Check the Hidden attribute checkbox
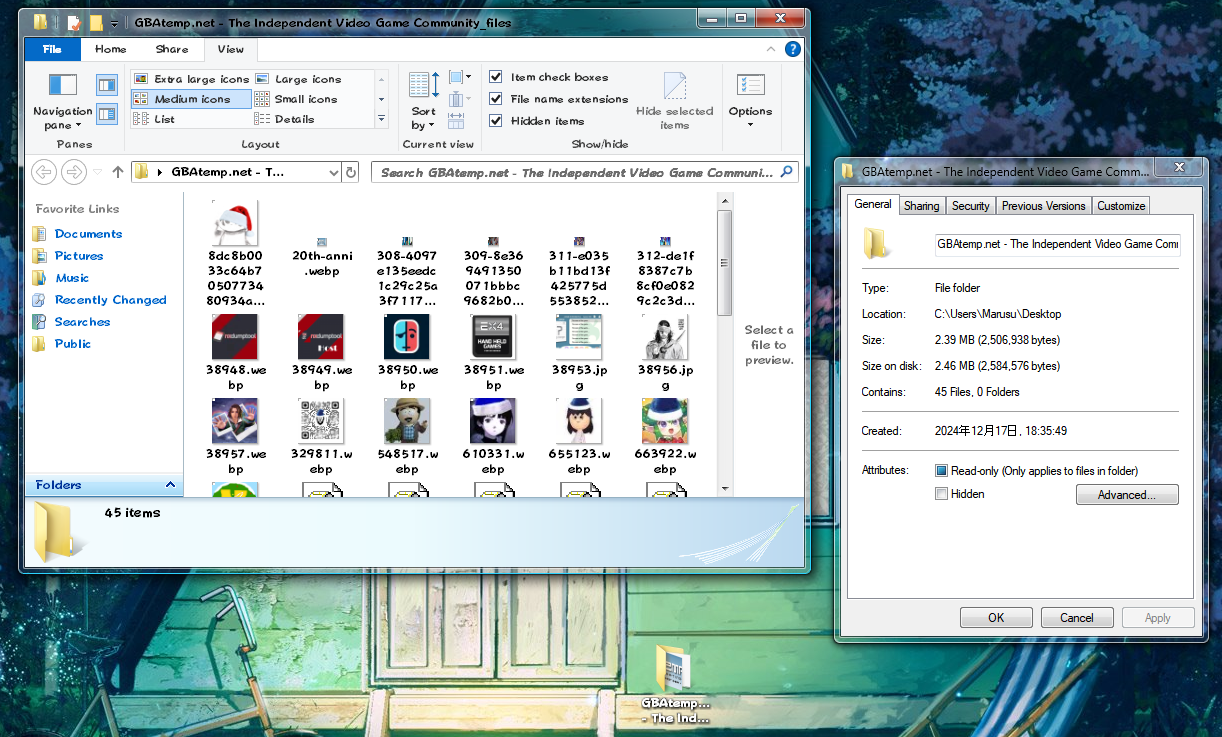Image resolution: width=1222 pixels, height=737 pixels. point(941,494)
